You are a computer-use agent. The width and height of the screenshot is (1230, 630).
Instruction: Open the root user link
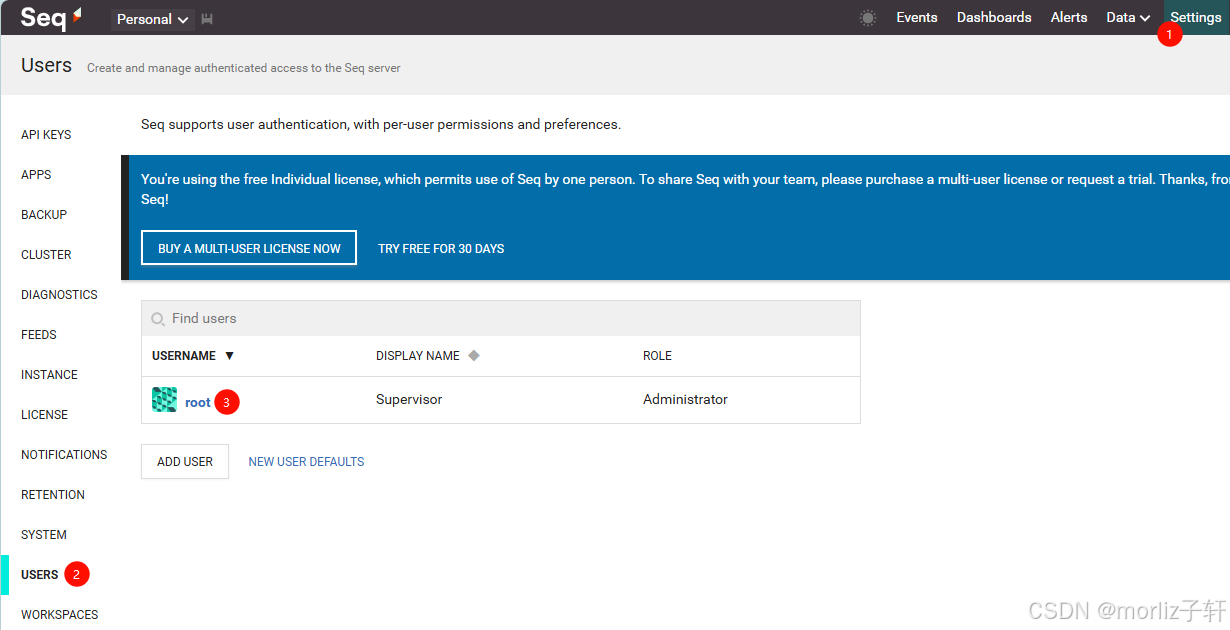(198, 402)
